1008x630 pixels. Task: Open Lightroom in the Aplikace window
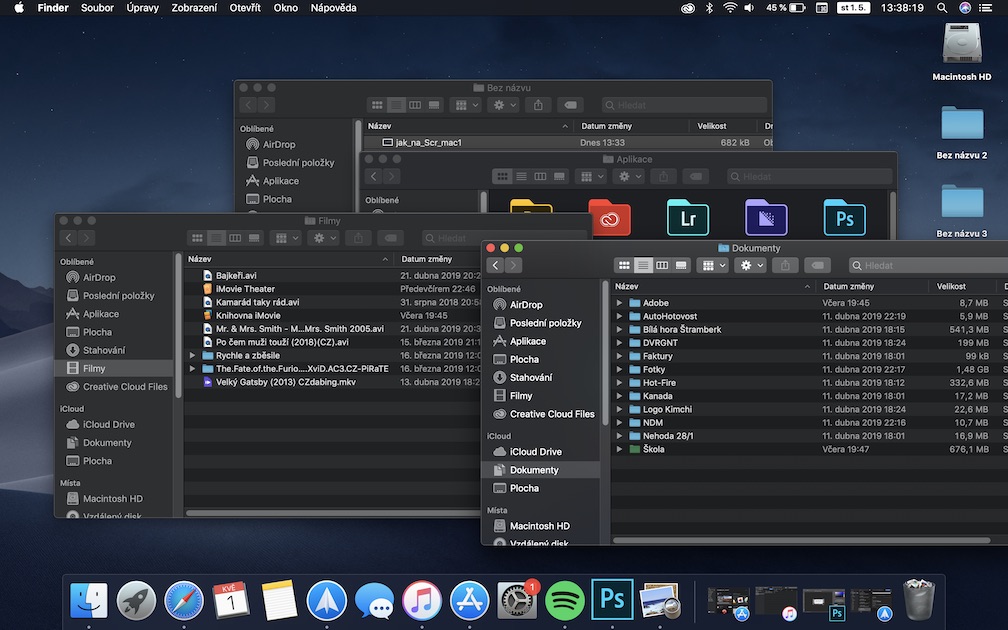point(688,217)
